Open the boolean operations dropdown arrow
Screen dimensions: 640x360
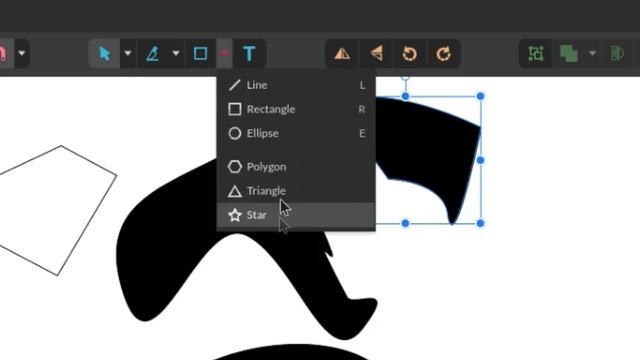pos(592,53)
